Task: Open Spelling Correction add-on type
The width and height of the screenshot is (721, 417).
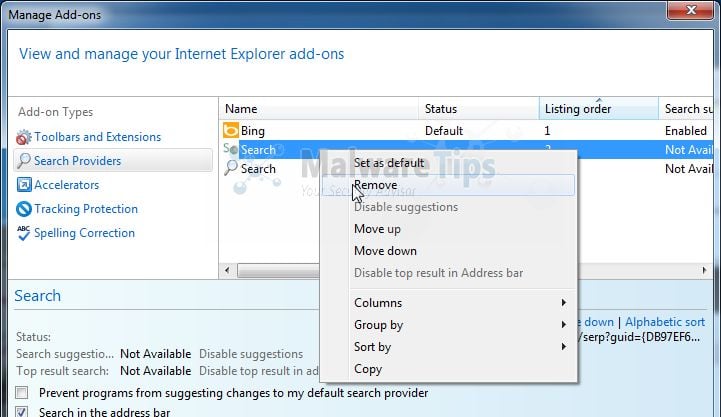Action: coord(85,233)
